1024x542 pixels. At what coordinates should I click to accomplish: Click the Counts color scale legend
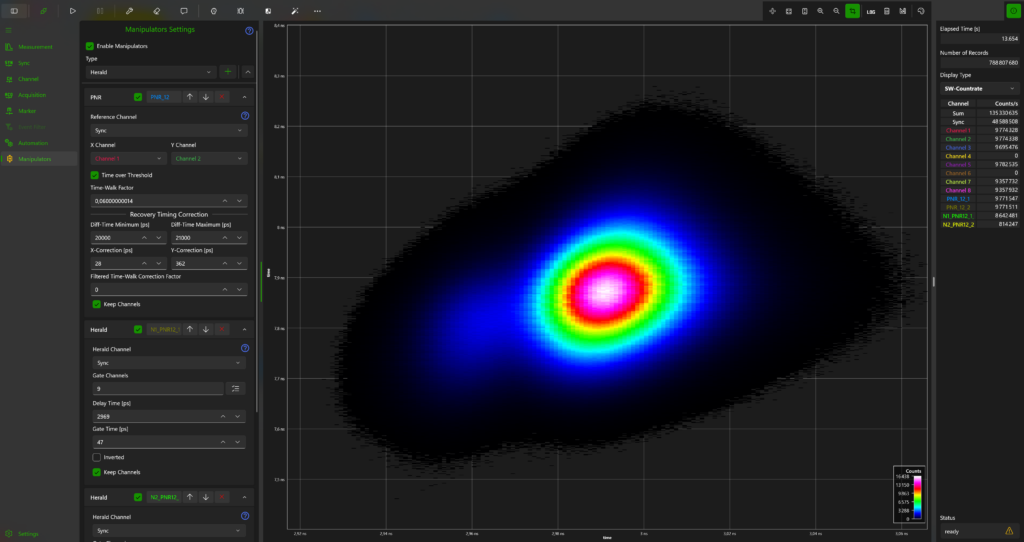point(908,494)
